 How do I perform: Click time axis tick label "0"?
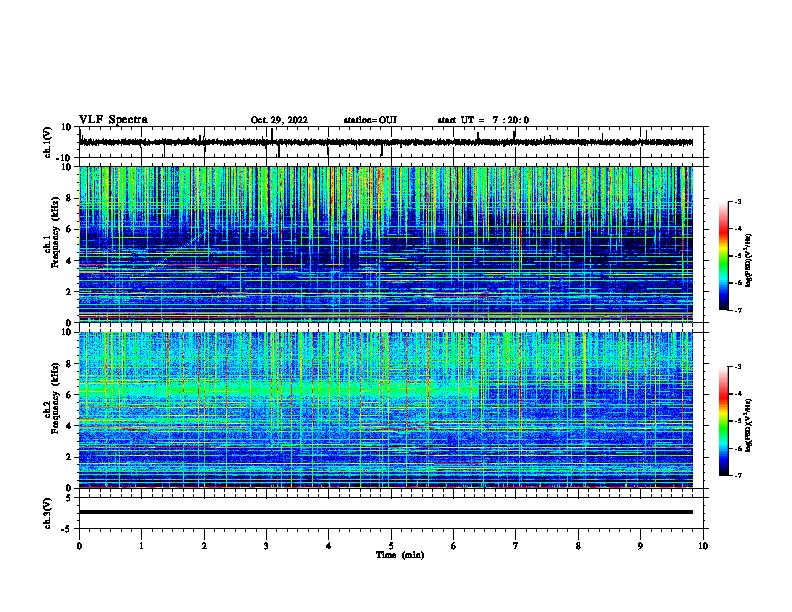(79, 546)
